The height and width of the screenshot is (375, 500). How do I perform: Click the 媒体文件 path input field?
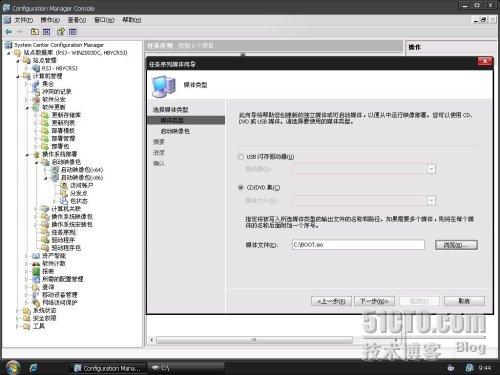358,245
